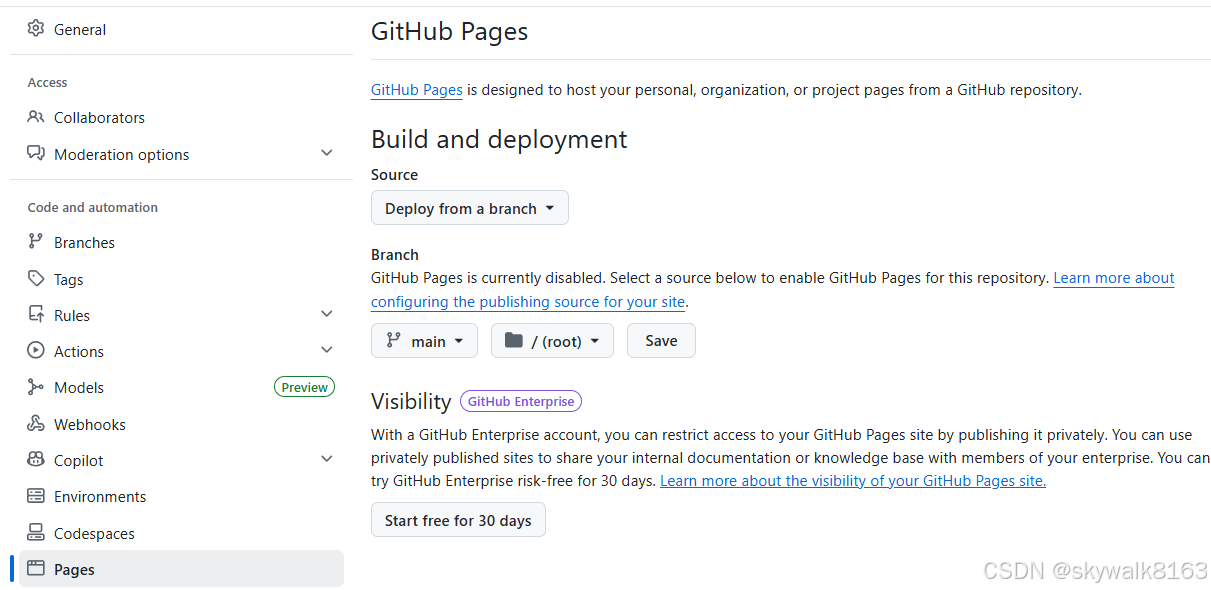This screenshot has height=590, width=1211.
Task: Click the GitHub Pages page title
Action: (x=450, y=32)
